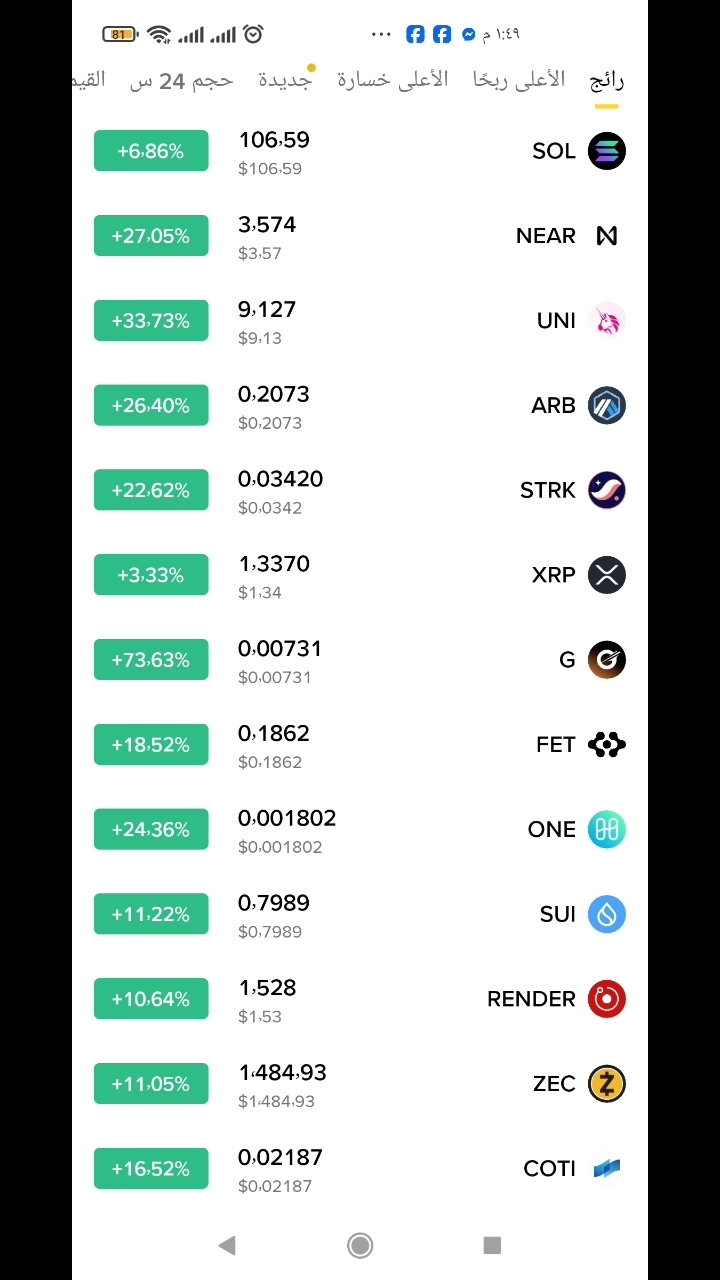
Task: Tap the XRP coin icon
Action: pyautogui.click(x=606, y=575)
